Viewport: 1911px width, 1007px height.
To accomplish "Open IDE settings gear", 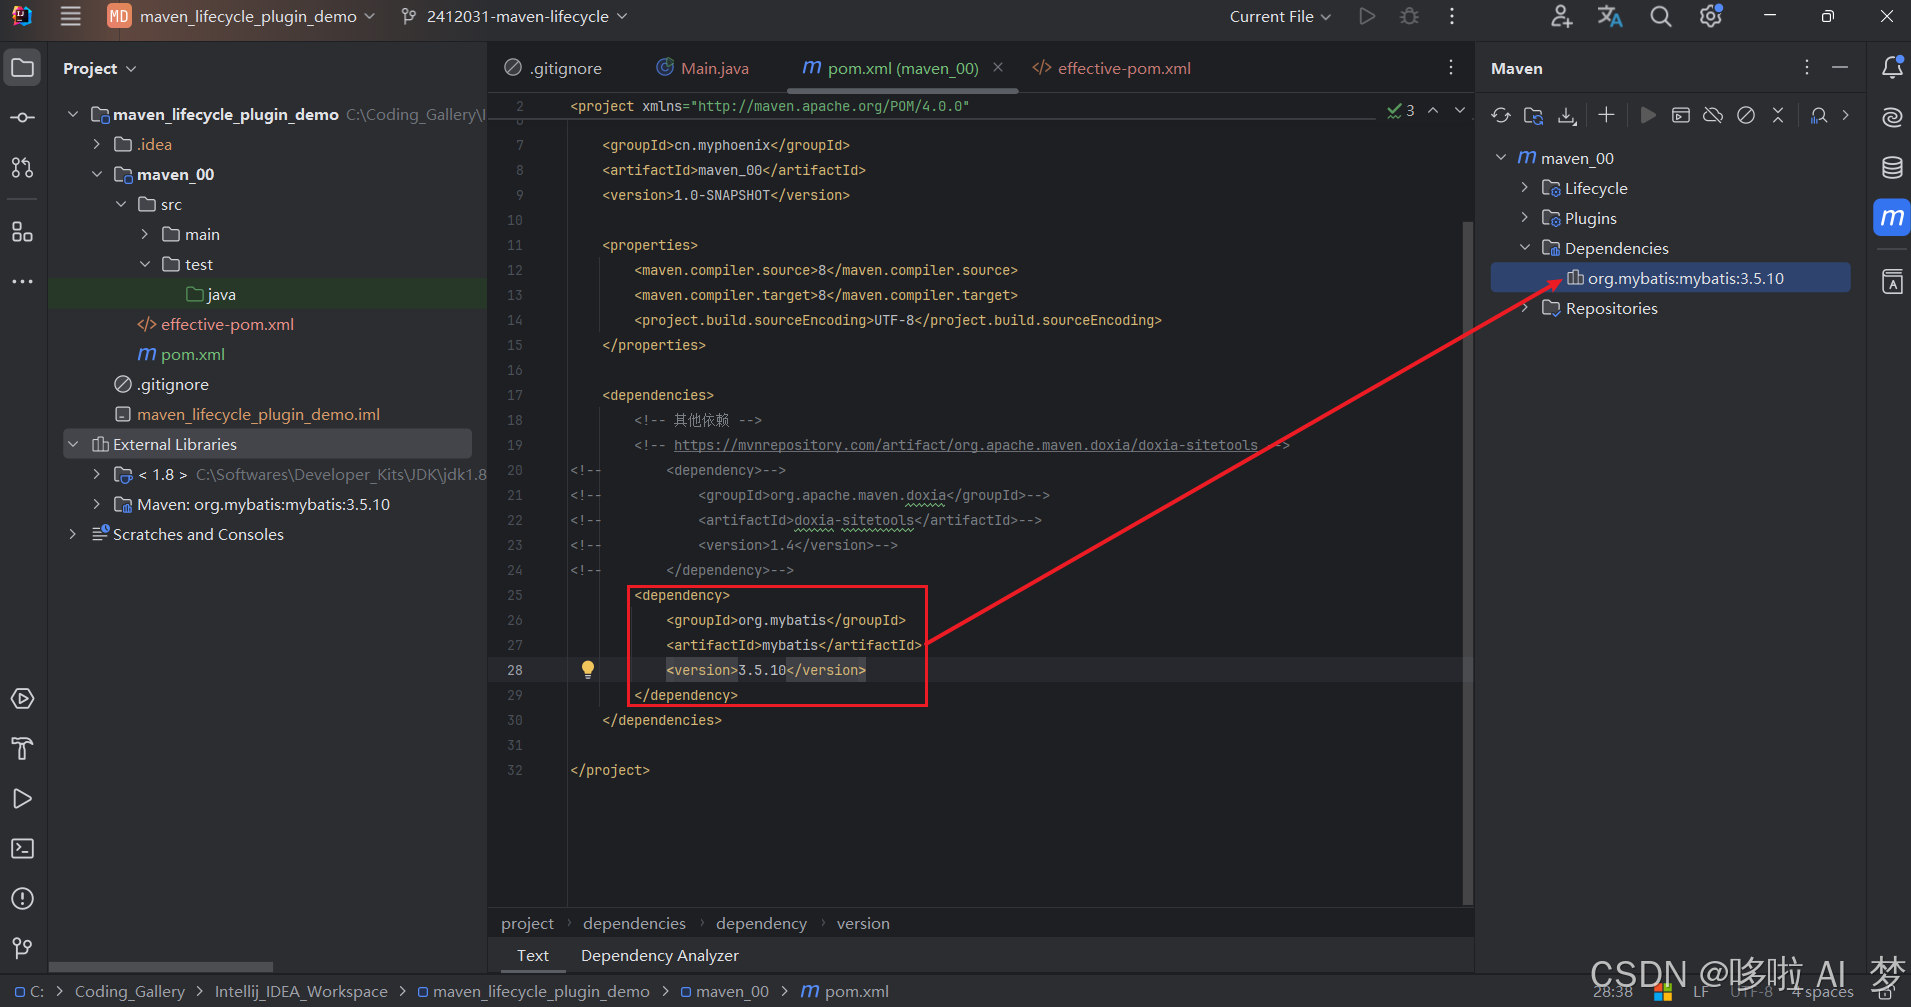I will point(1711,16).
